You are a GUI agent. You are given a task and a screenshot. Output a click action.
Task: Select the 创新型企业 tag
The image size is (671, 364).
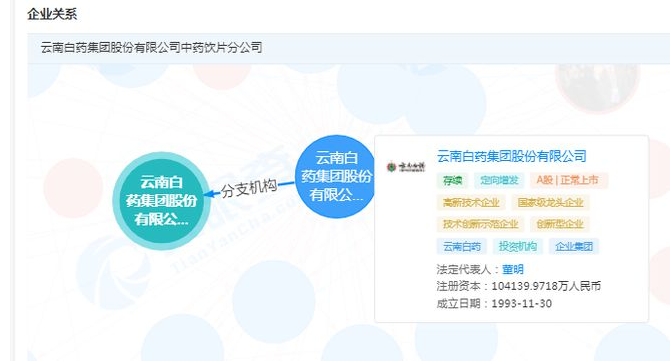pyautogui.click(x=560, y=224)
